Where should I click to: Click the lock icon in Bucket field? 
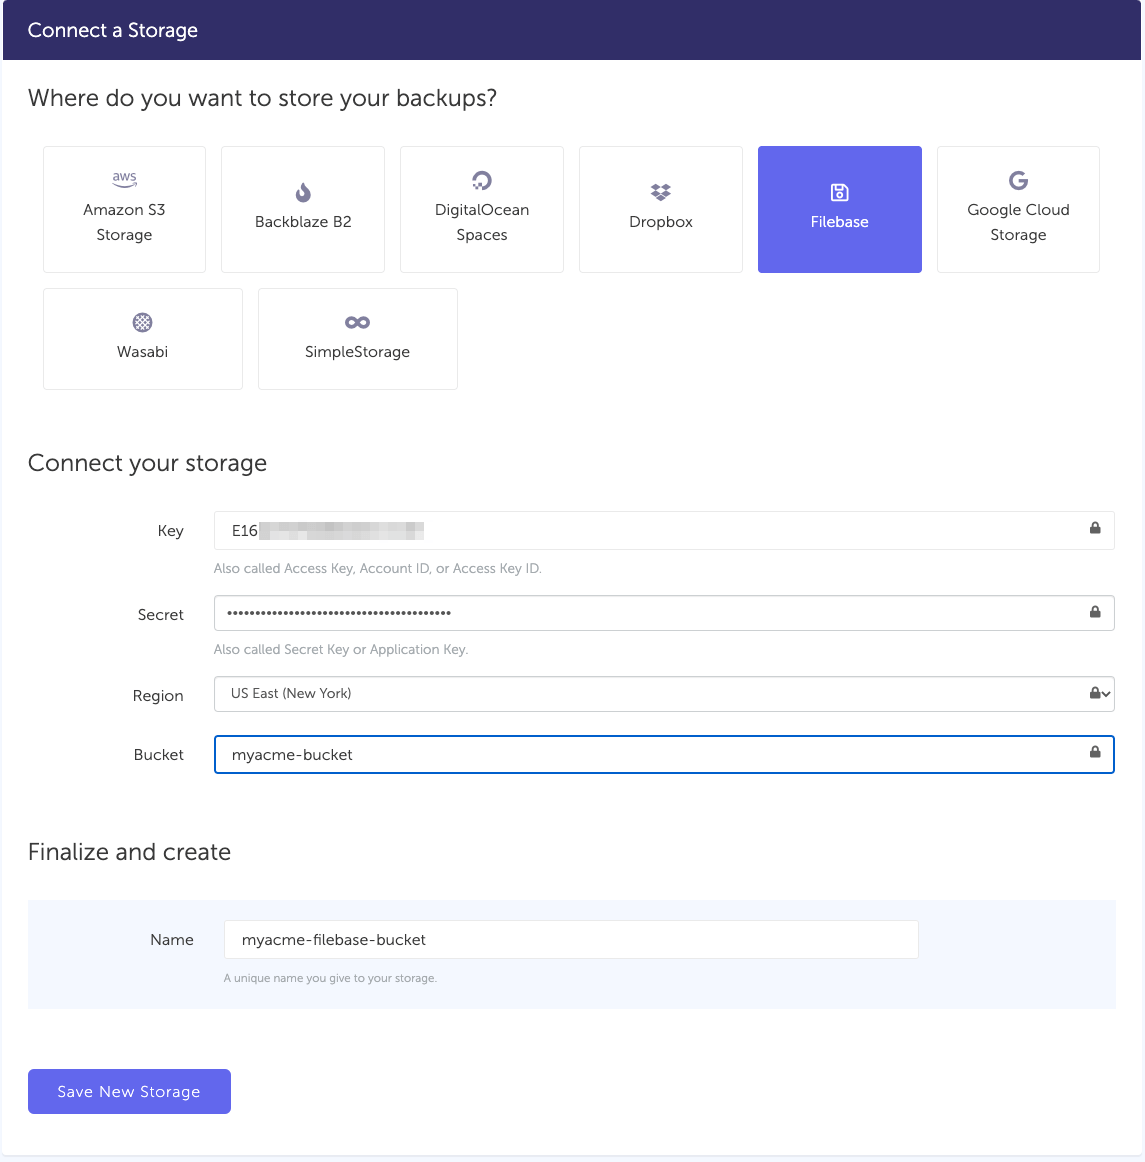click(1095, 752)
